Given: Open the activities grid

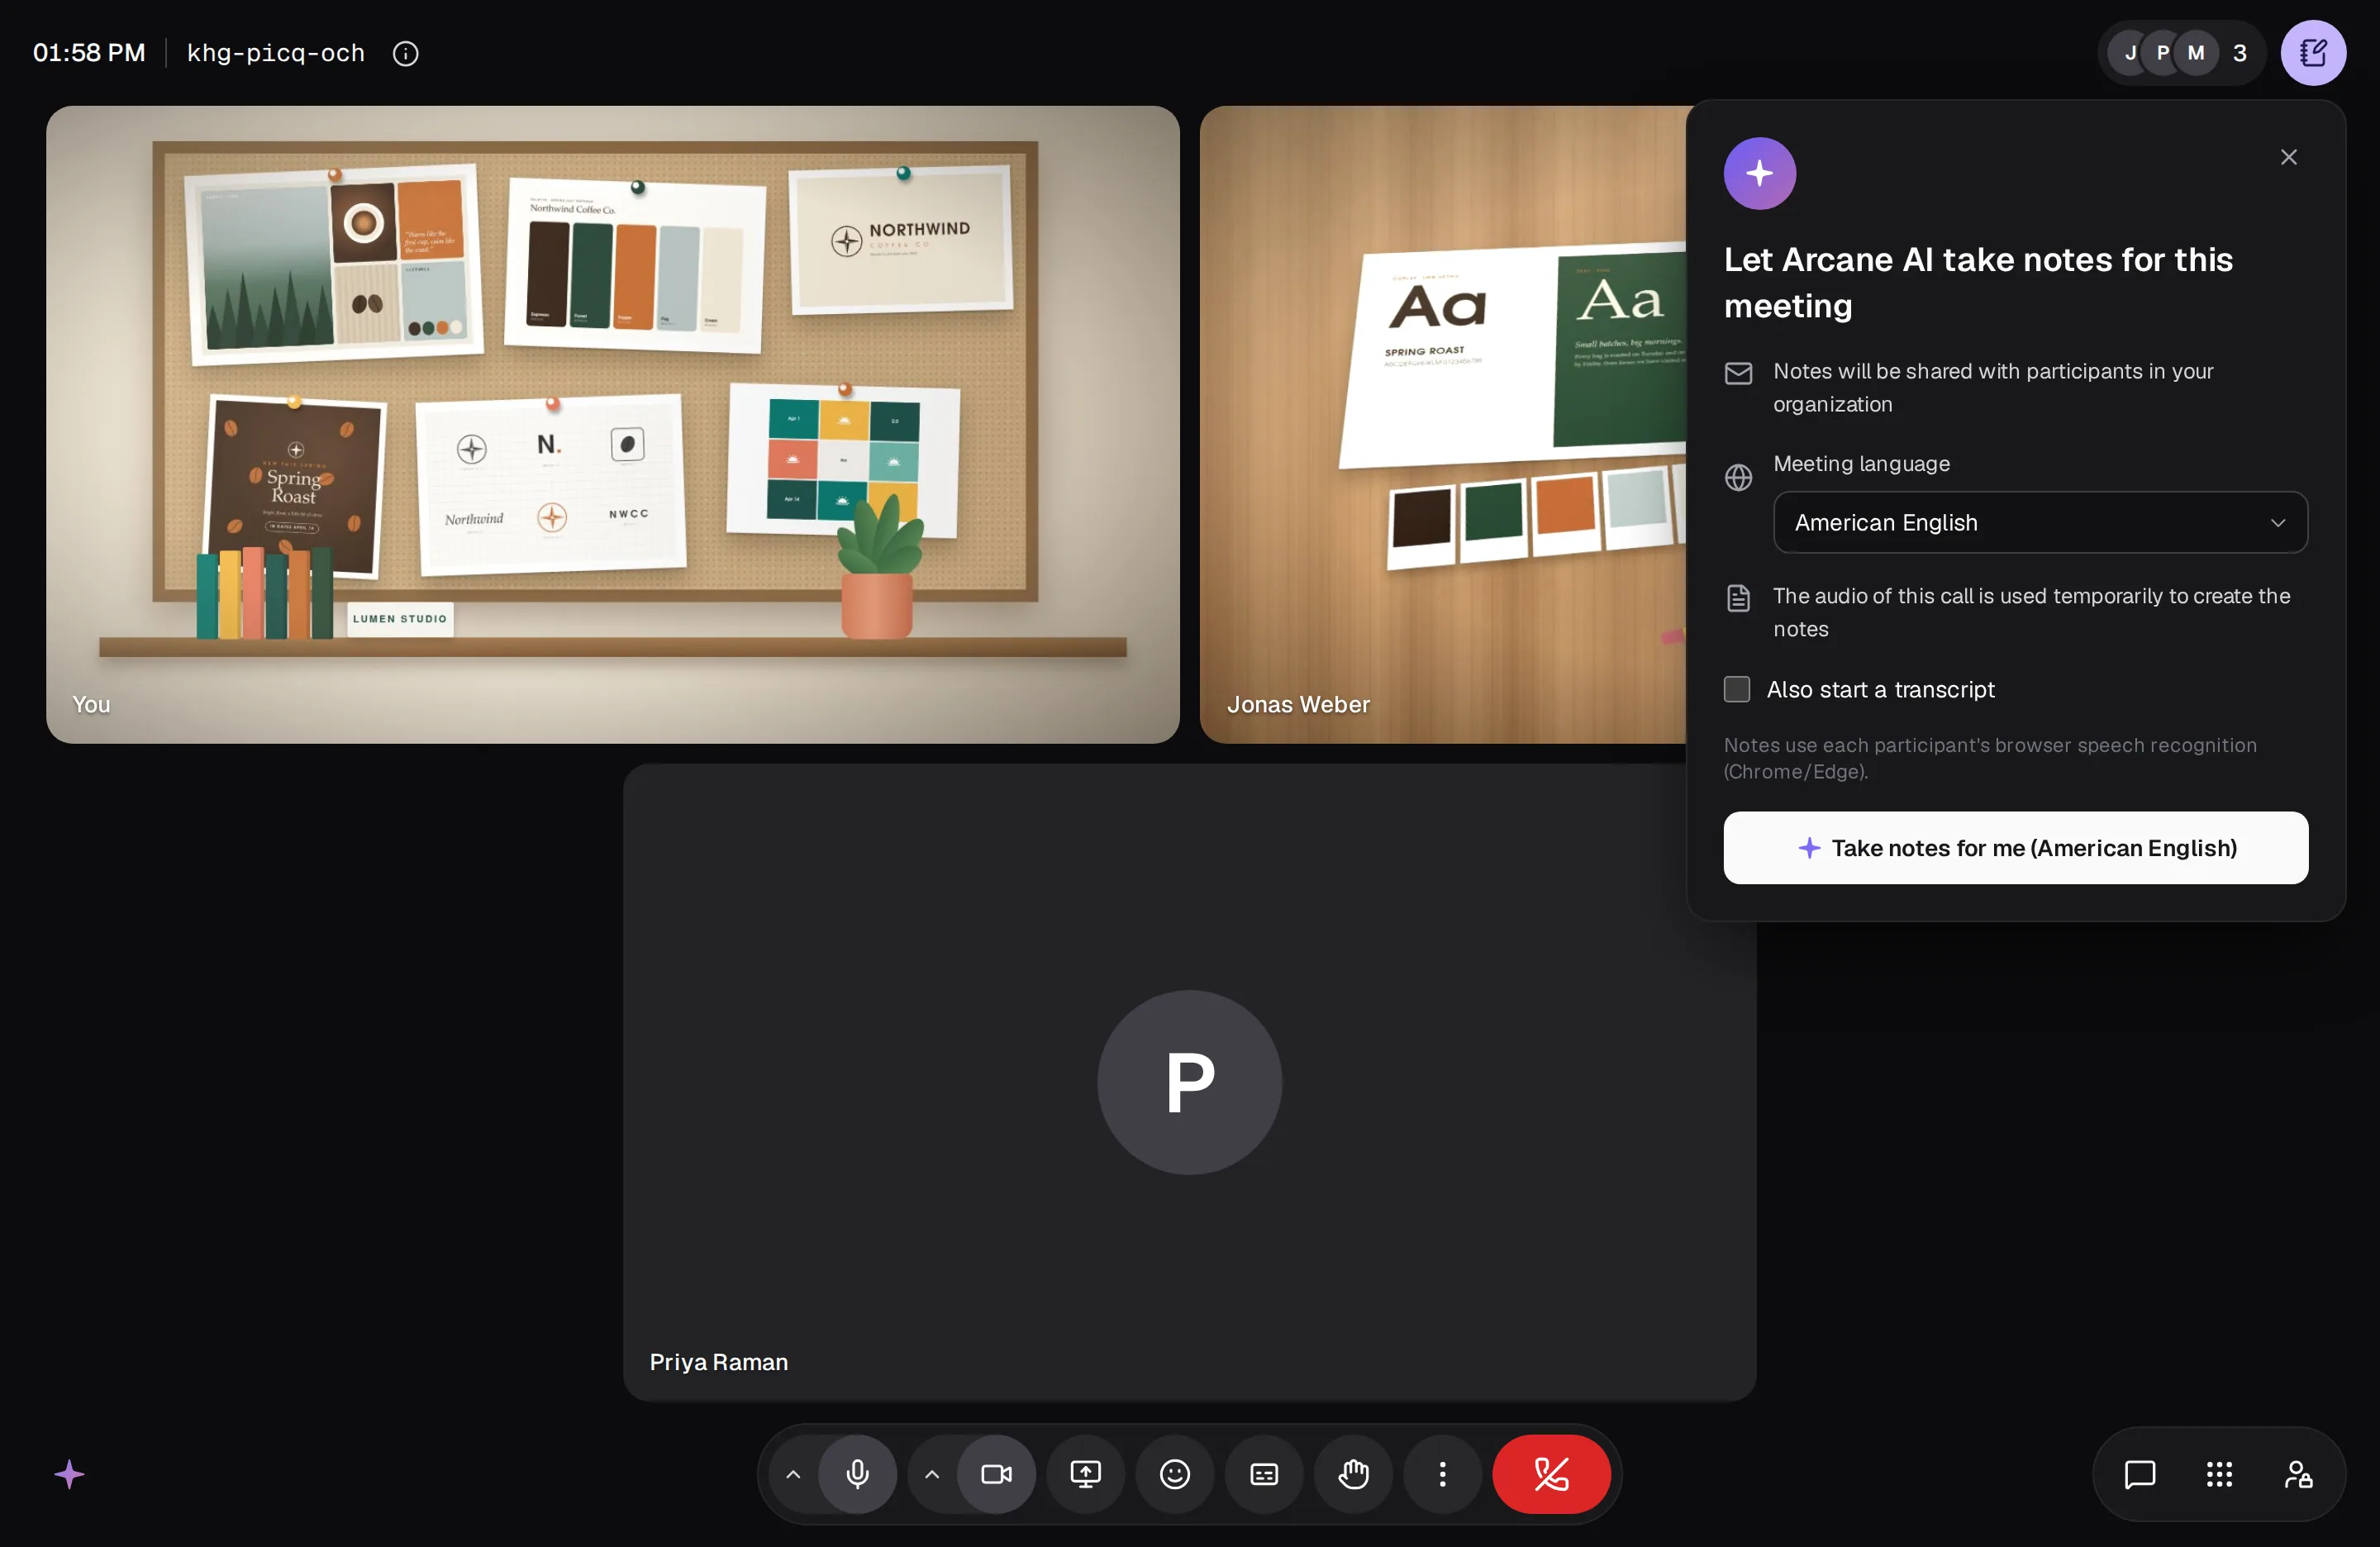Looking at the screenshot, I should pyautogui.click(x=2219, y=1474).
